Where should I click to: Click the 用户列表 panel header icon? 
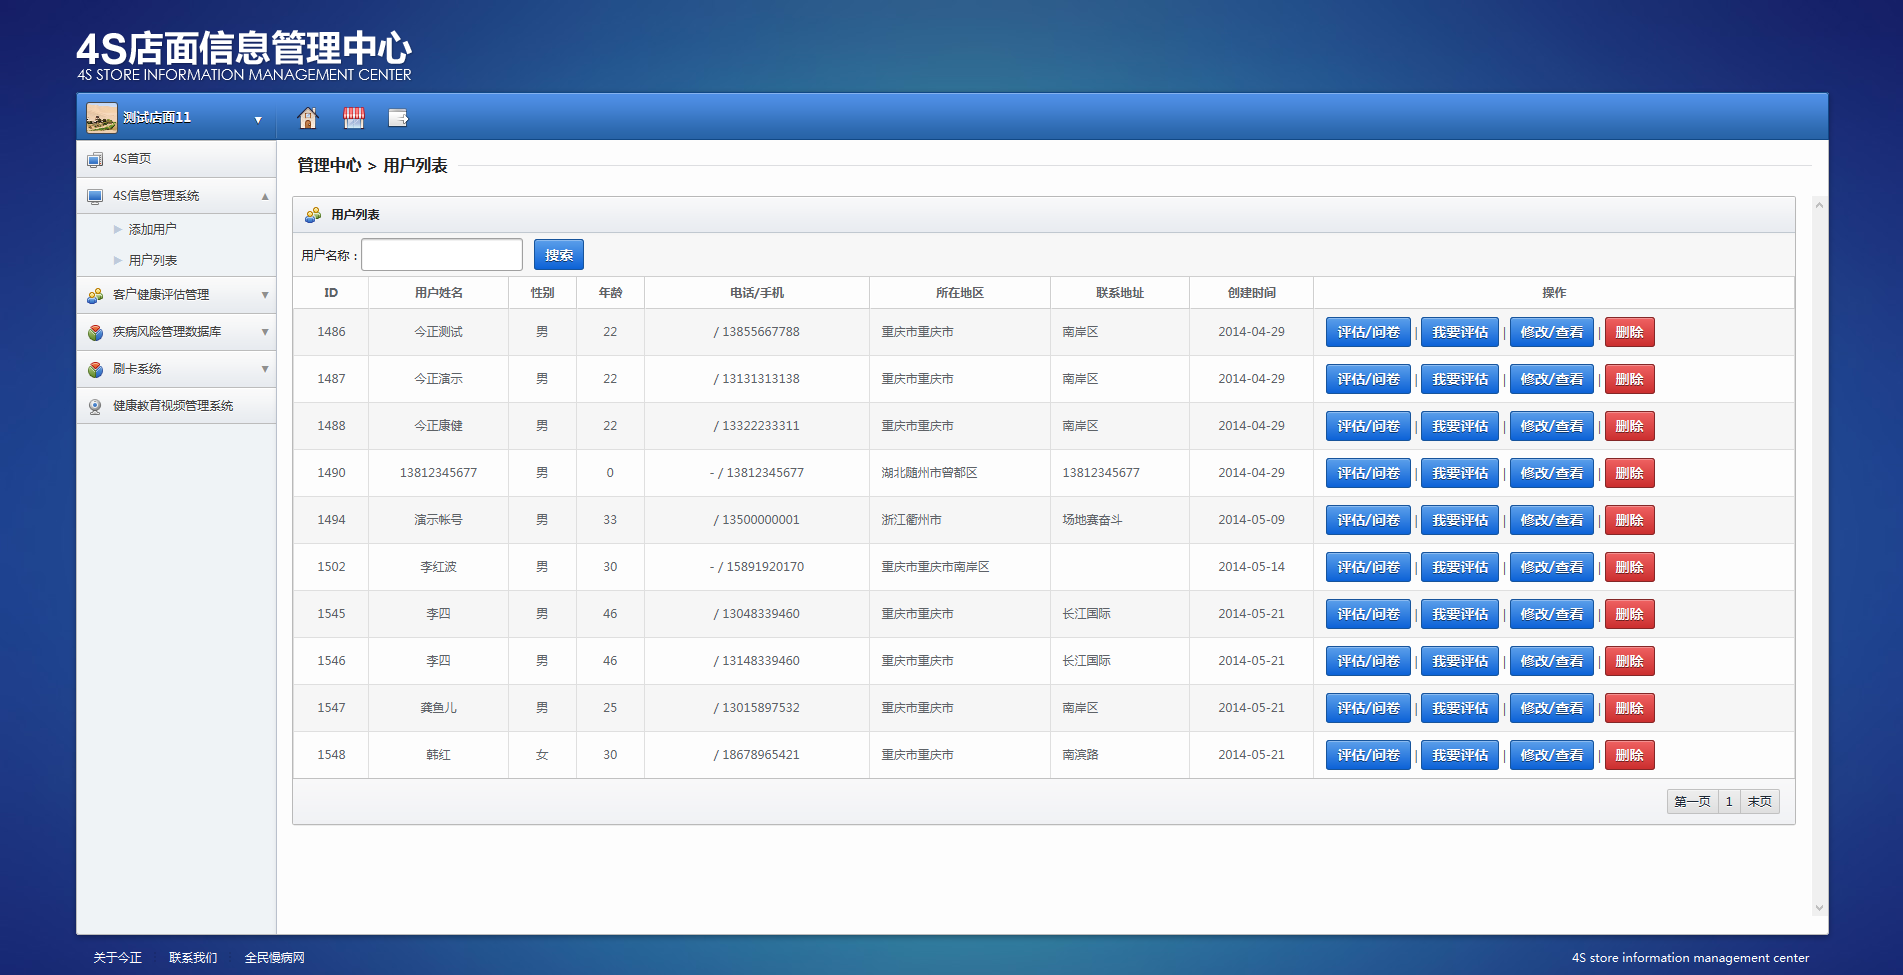[x=313, y=215]
